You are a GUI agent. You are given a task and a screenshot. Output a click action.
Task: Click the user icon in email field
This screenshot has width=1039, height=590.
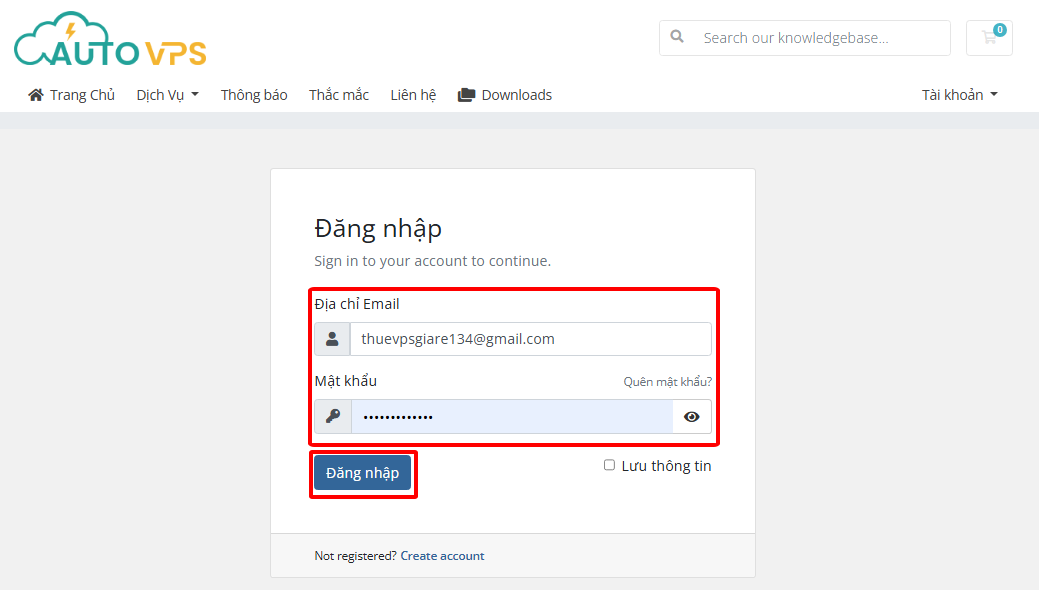332,339
